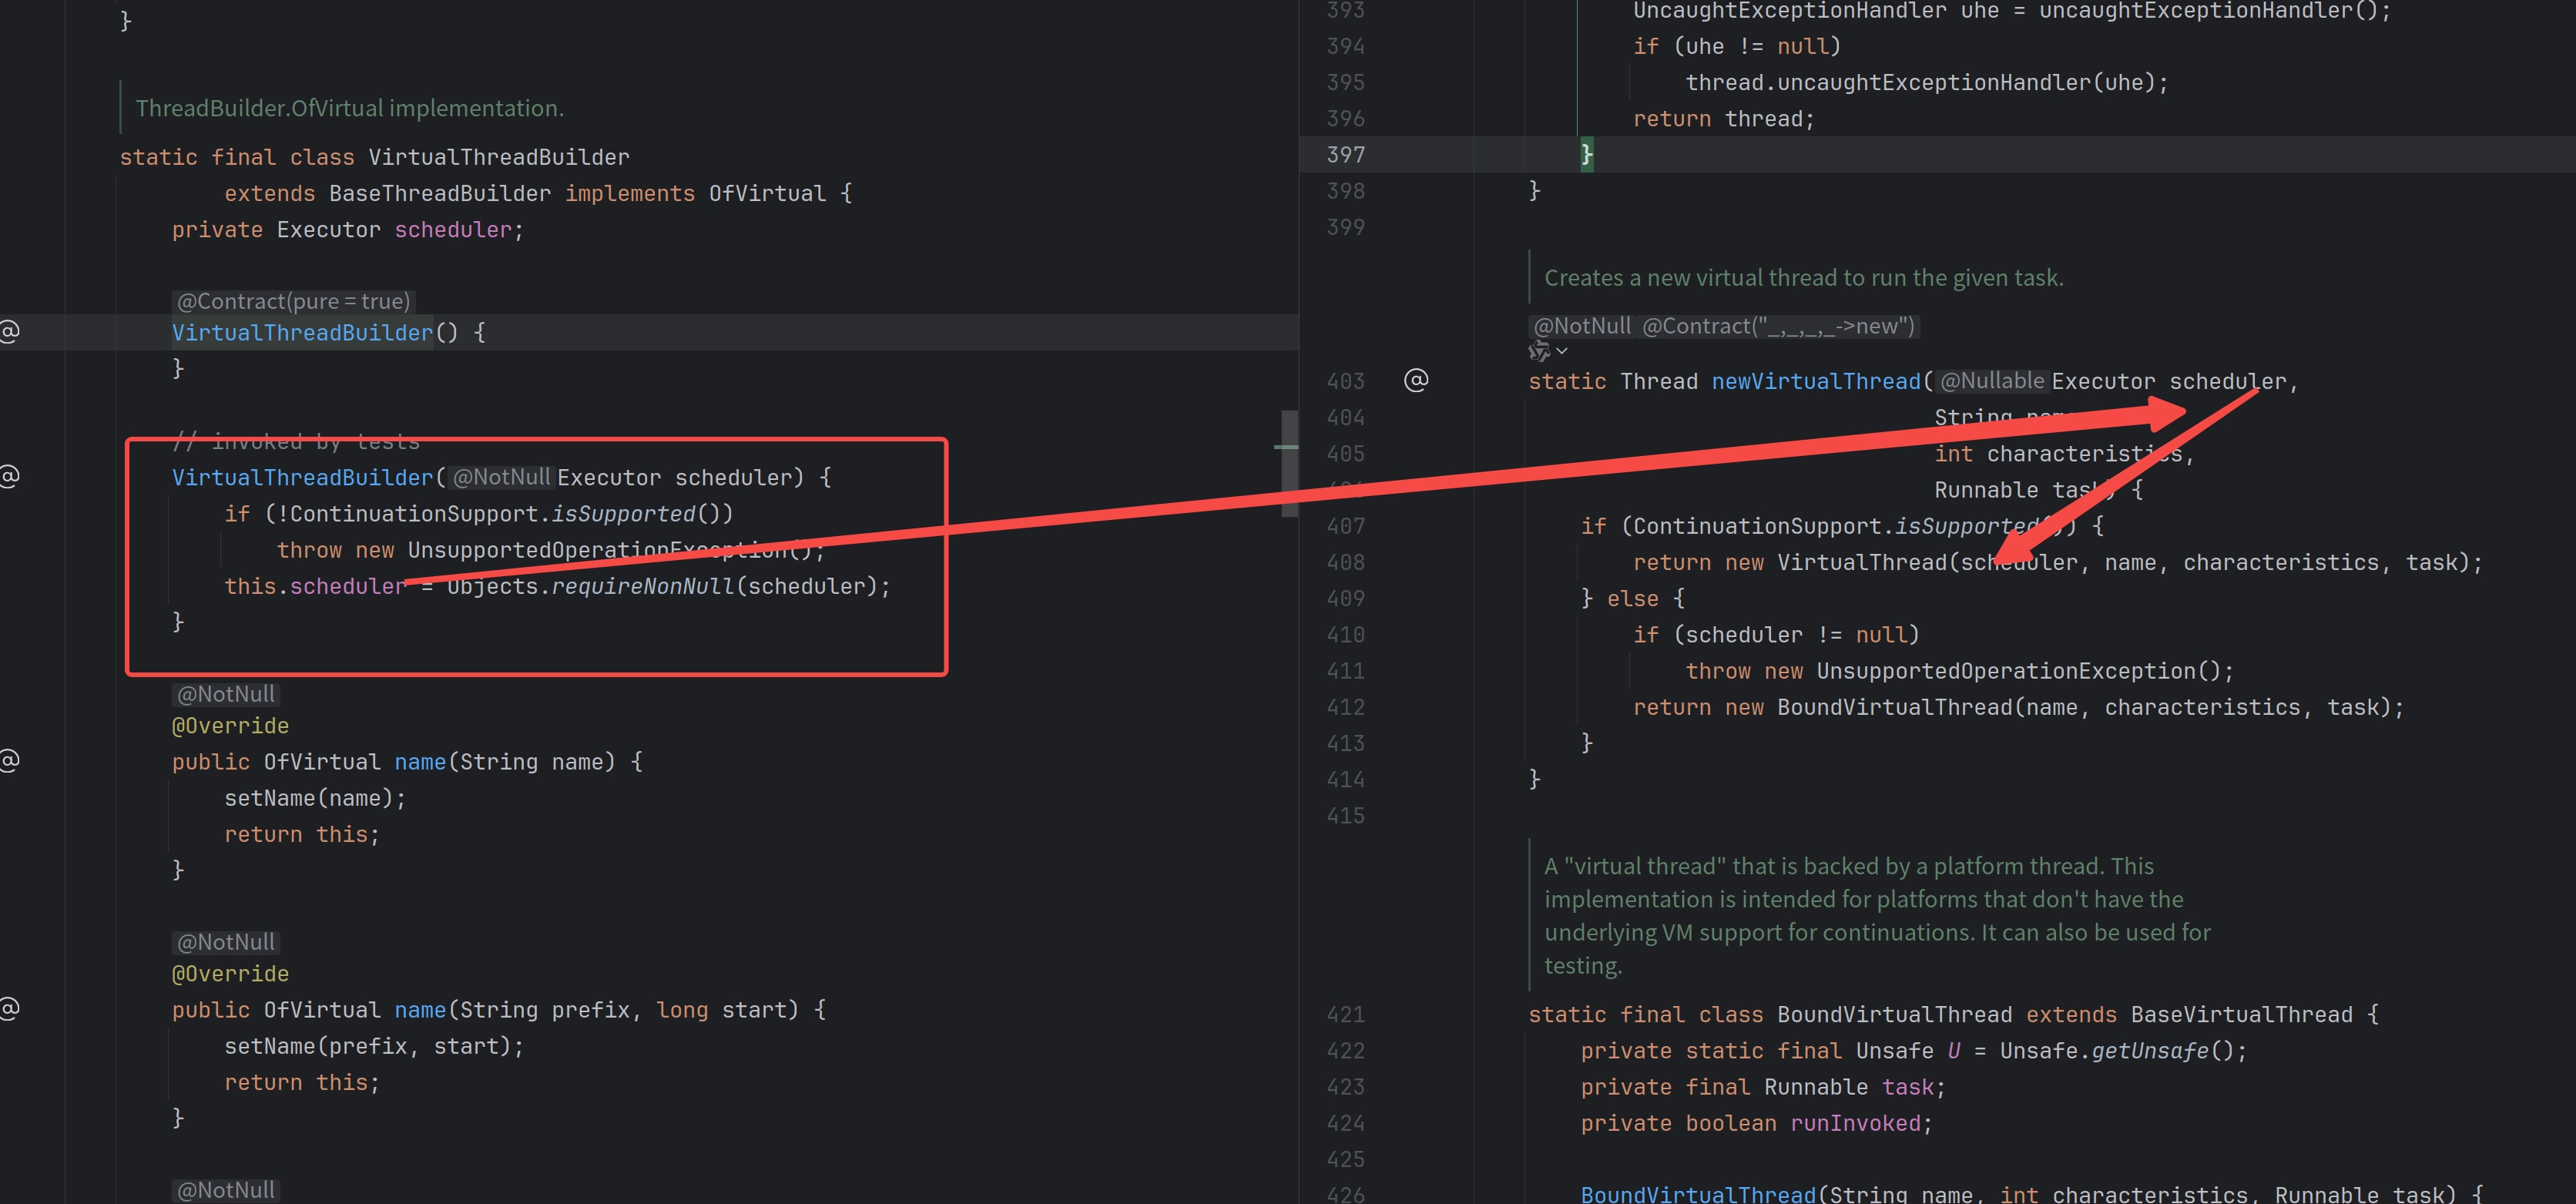Click the @Contract(pure = true) inlay hint

point(293,301)
